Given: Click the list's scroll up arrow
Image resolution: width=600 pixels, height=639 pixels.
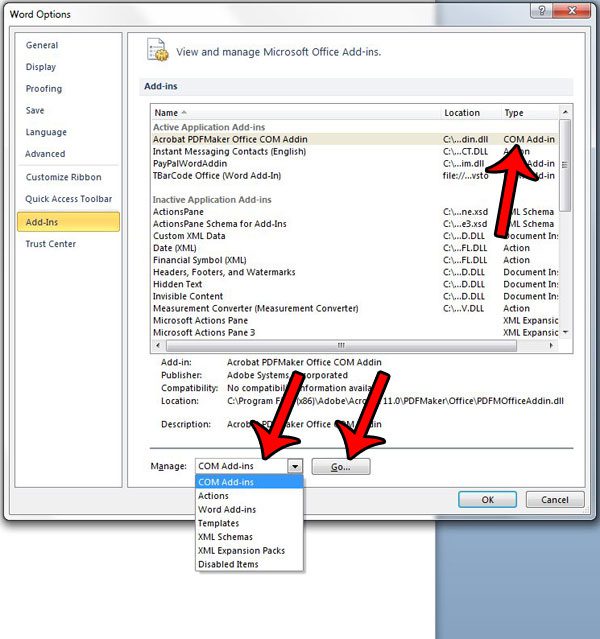Looking at the screenshot, I should (x=565, y=112).
